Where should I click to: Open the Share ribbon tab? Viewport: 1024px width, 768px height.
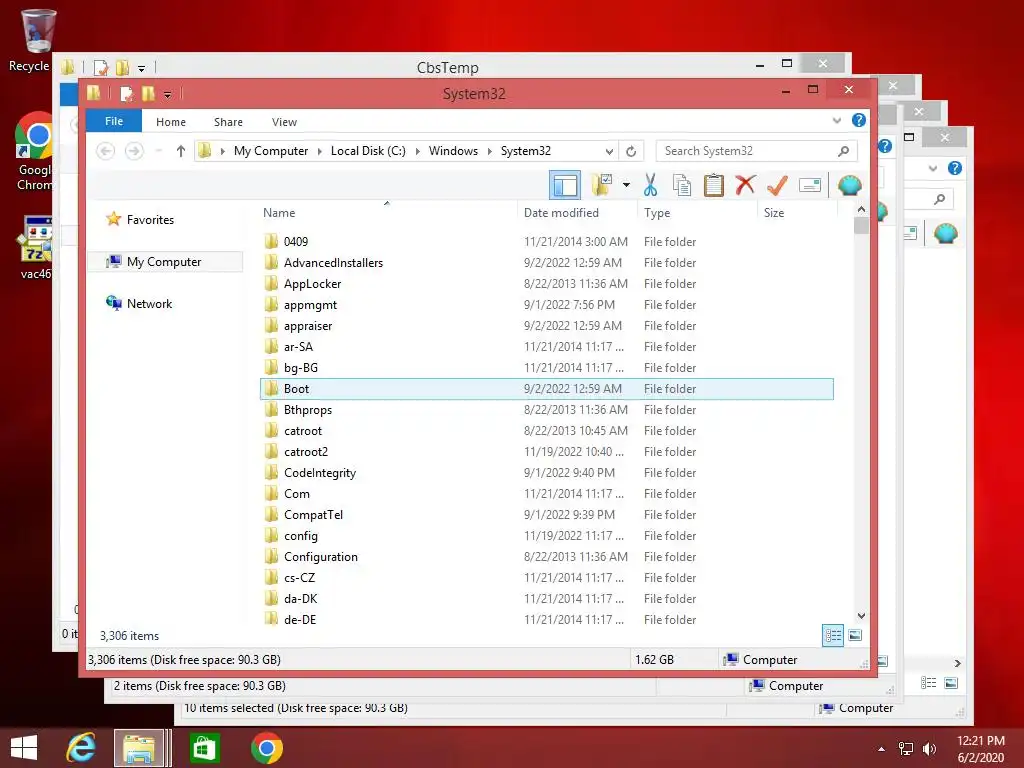(x=229, y=122)
